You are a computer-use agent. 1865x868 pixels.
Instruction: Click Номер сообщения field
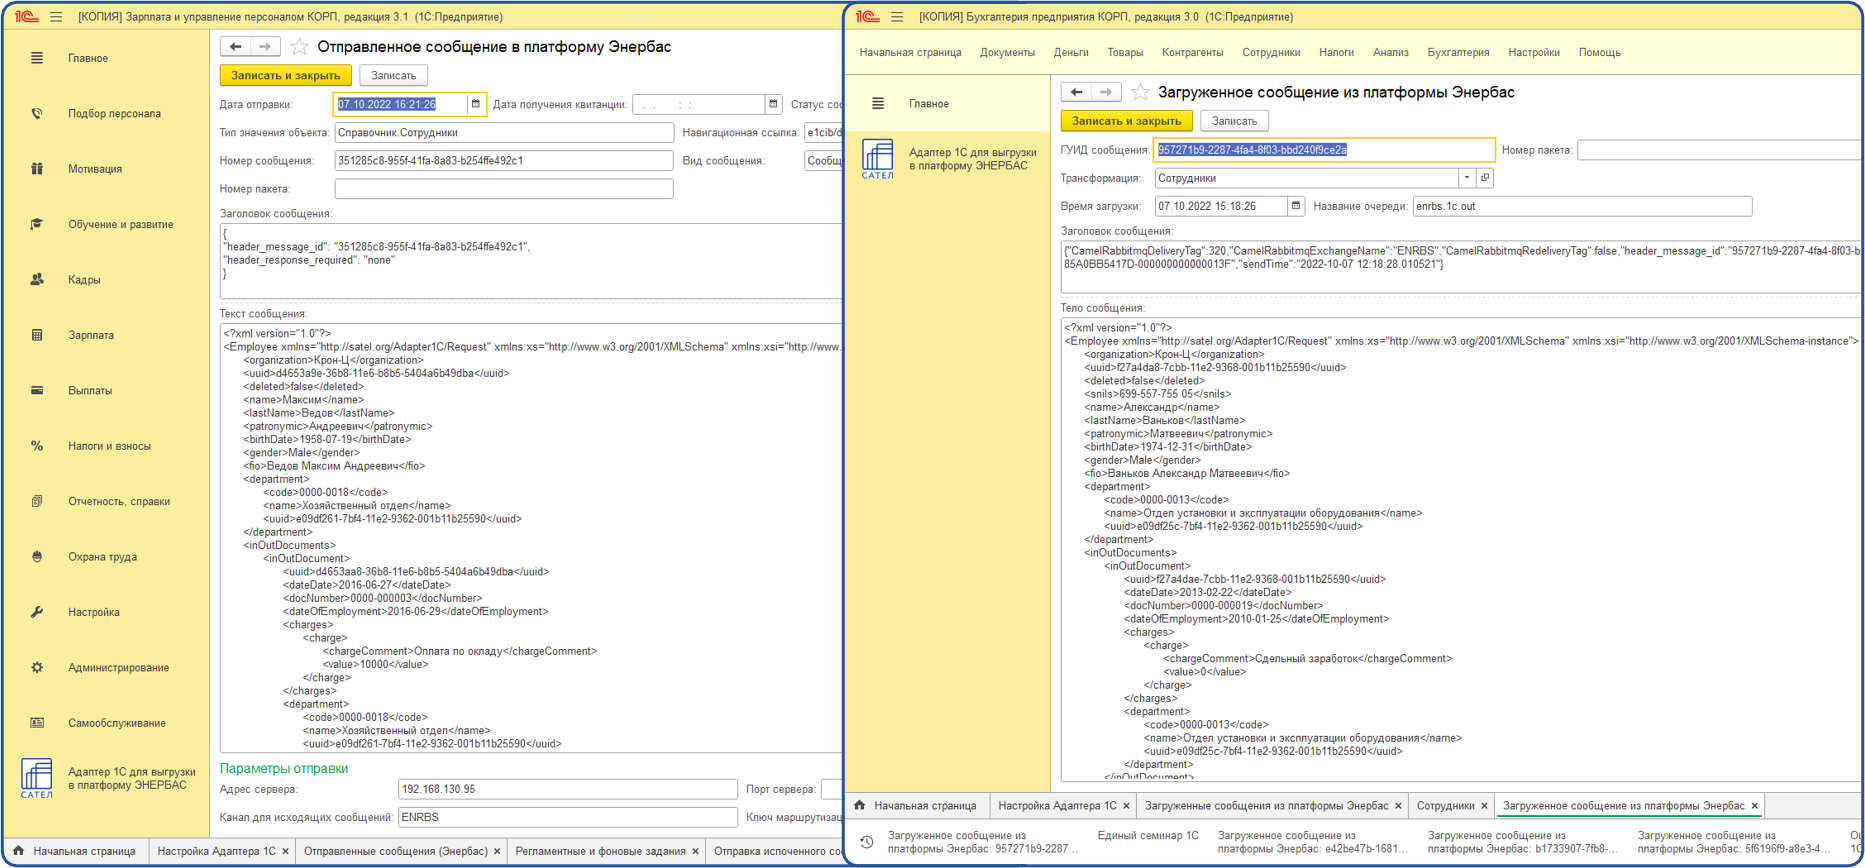click(503, 160)
